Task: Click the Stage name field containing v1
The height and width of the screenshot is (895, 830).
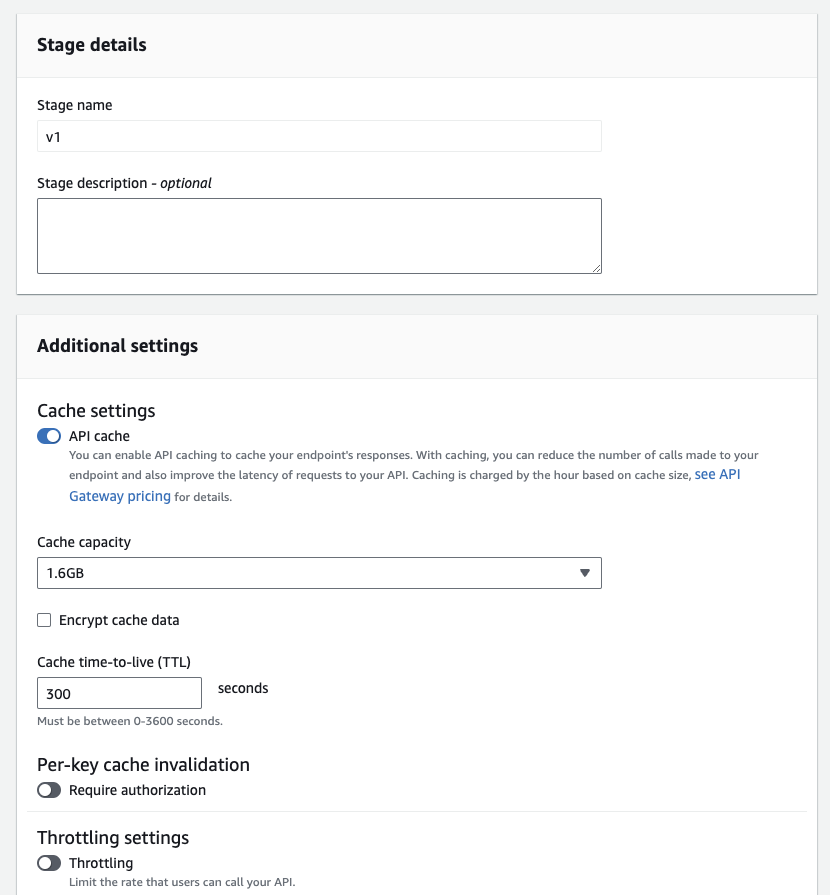Action: (318, 136)
